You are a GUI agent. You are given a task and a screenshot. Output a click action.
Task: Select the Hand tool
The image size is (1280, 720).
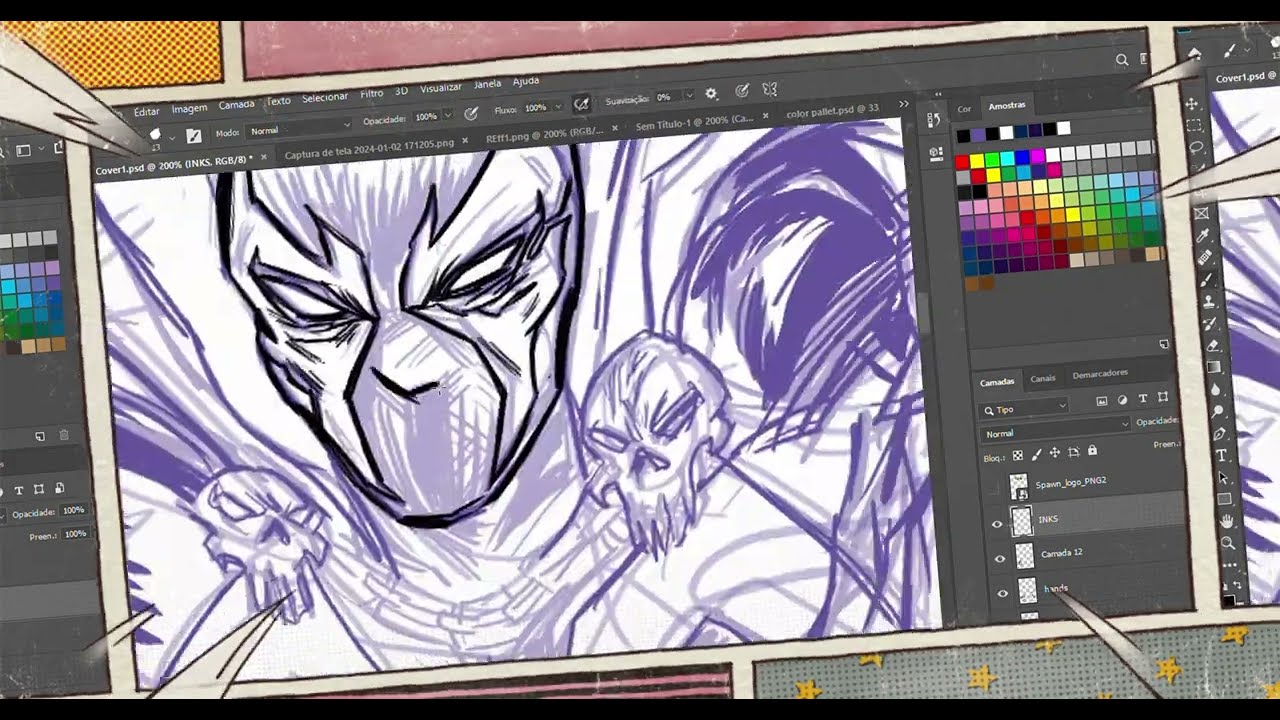(1227, 521)
